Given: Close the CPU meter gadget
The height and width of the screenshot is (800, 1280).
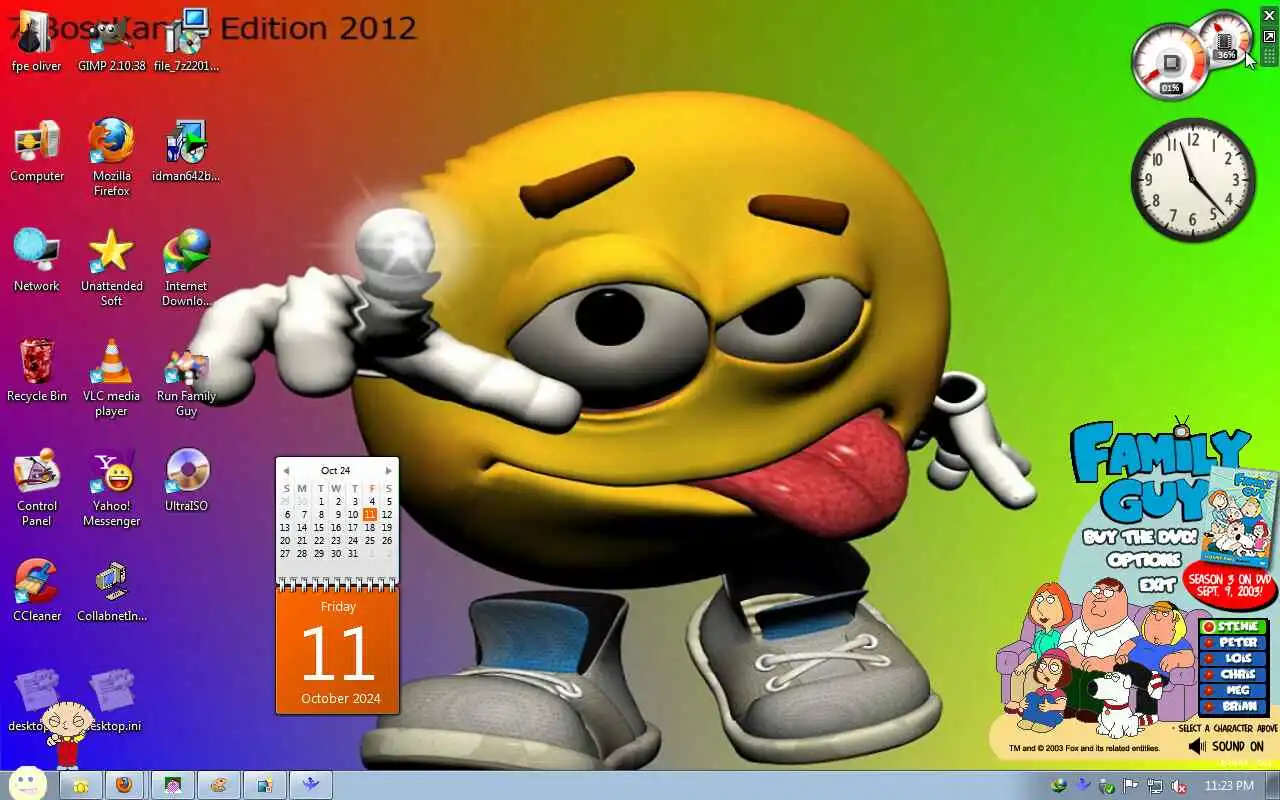Looking at the screenshot, I should (1269, 15).
